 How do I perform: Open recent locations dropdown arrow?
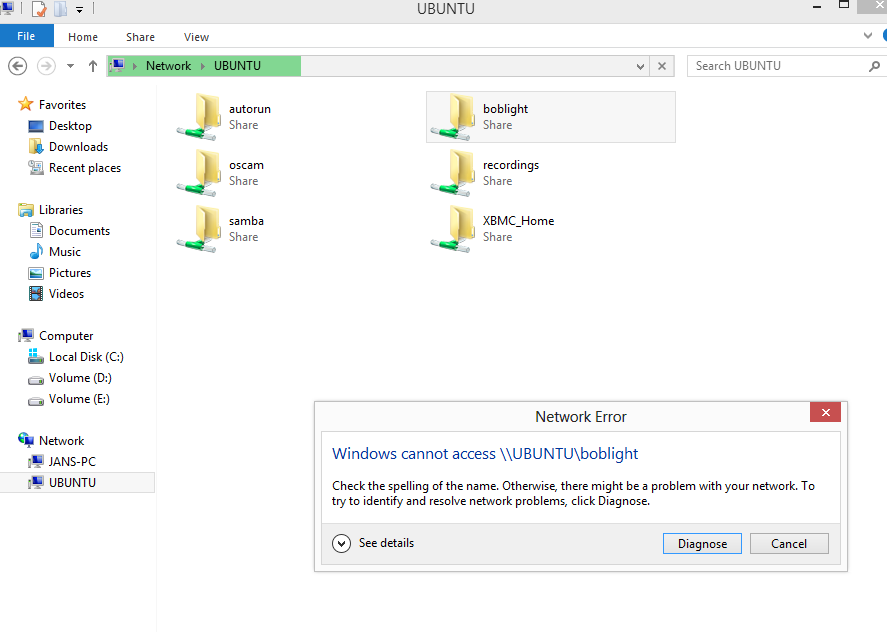pos(70,66)
